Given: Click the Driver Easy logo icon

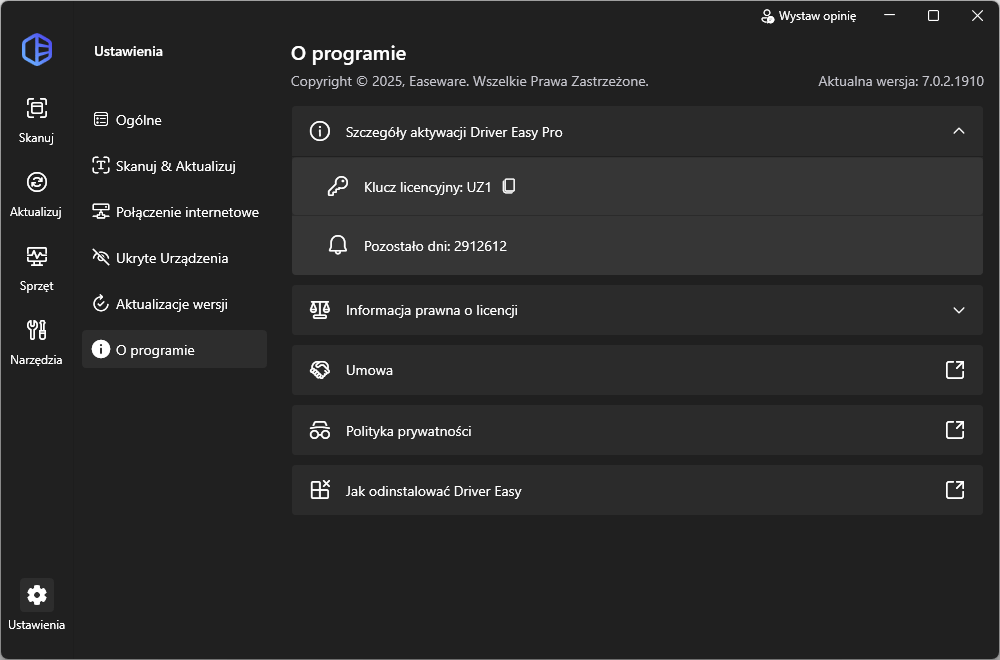Looking at the screenshot, I should (36, 50).
